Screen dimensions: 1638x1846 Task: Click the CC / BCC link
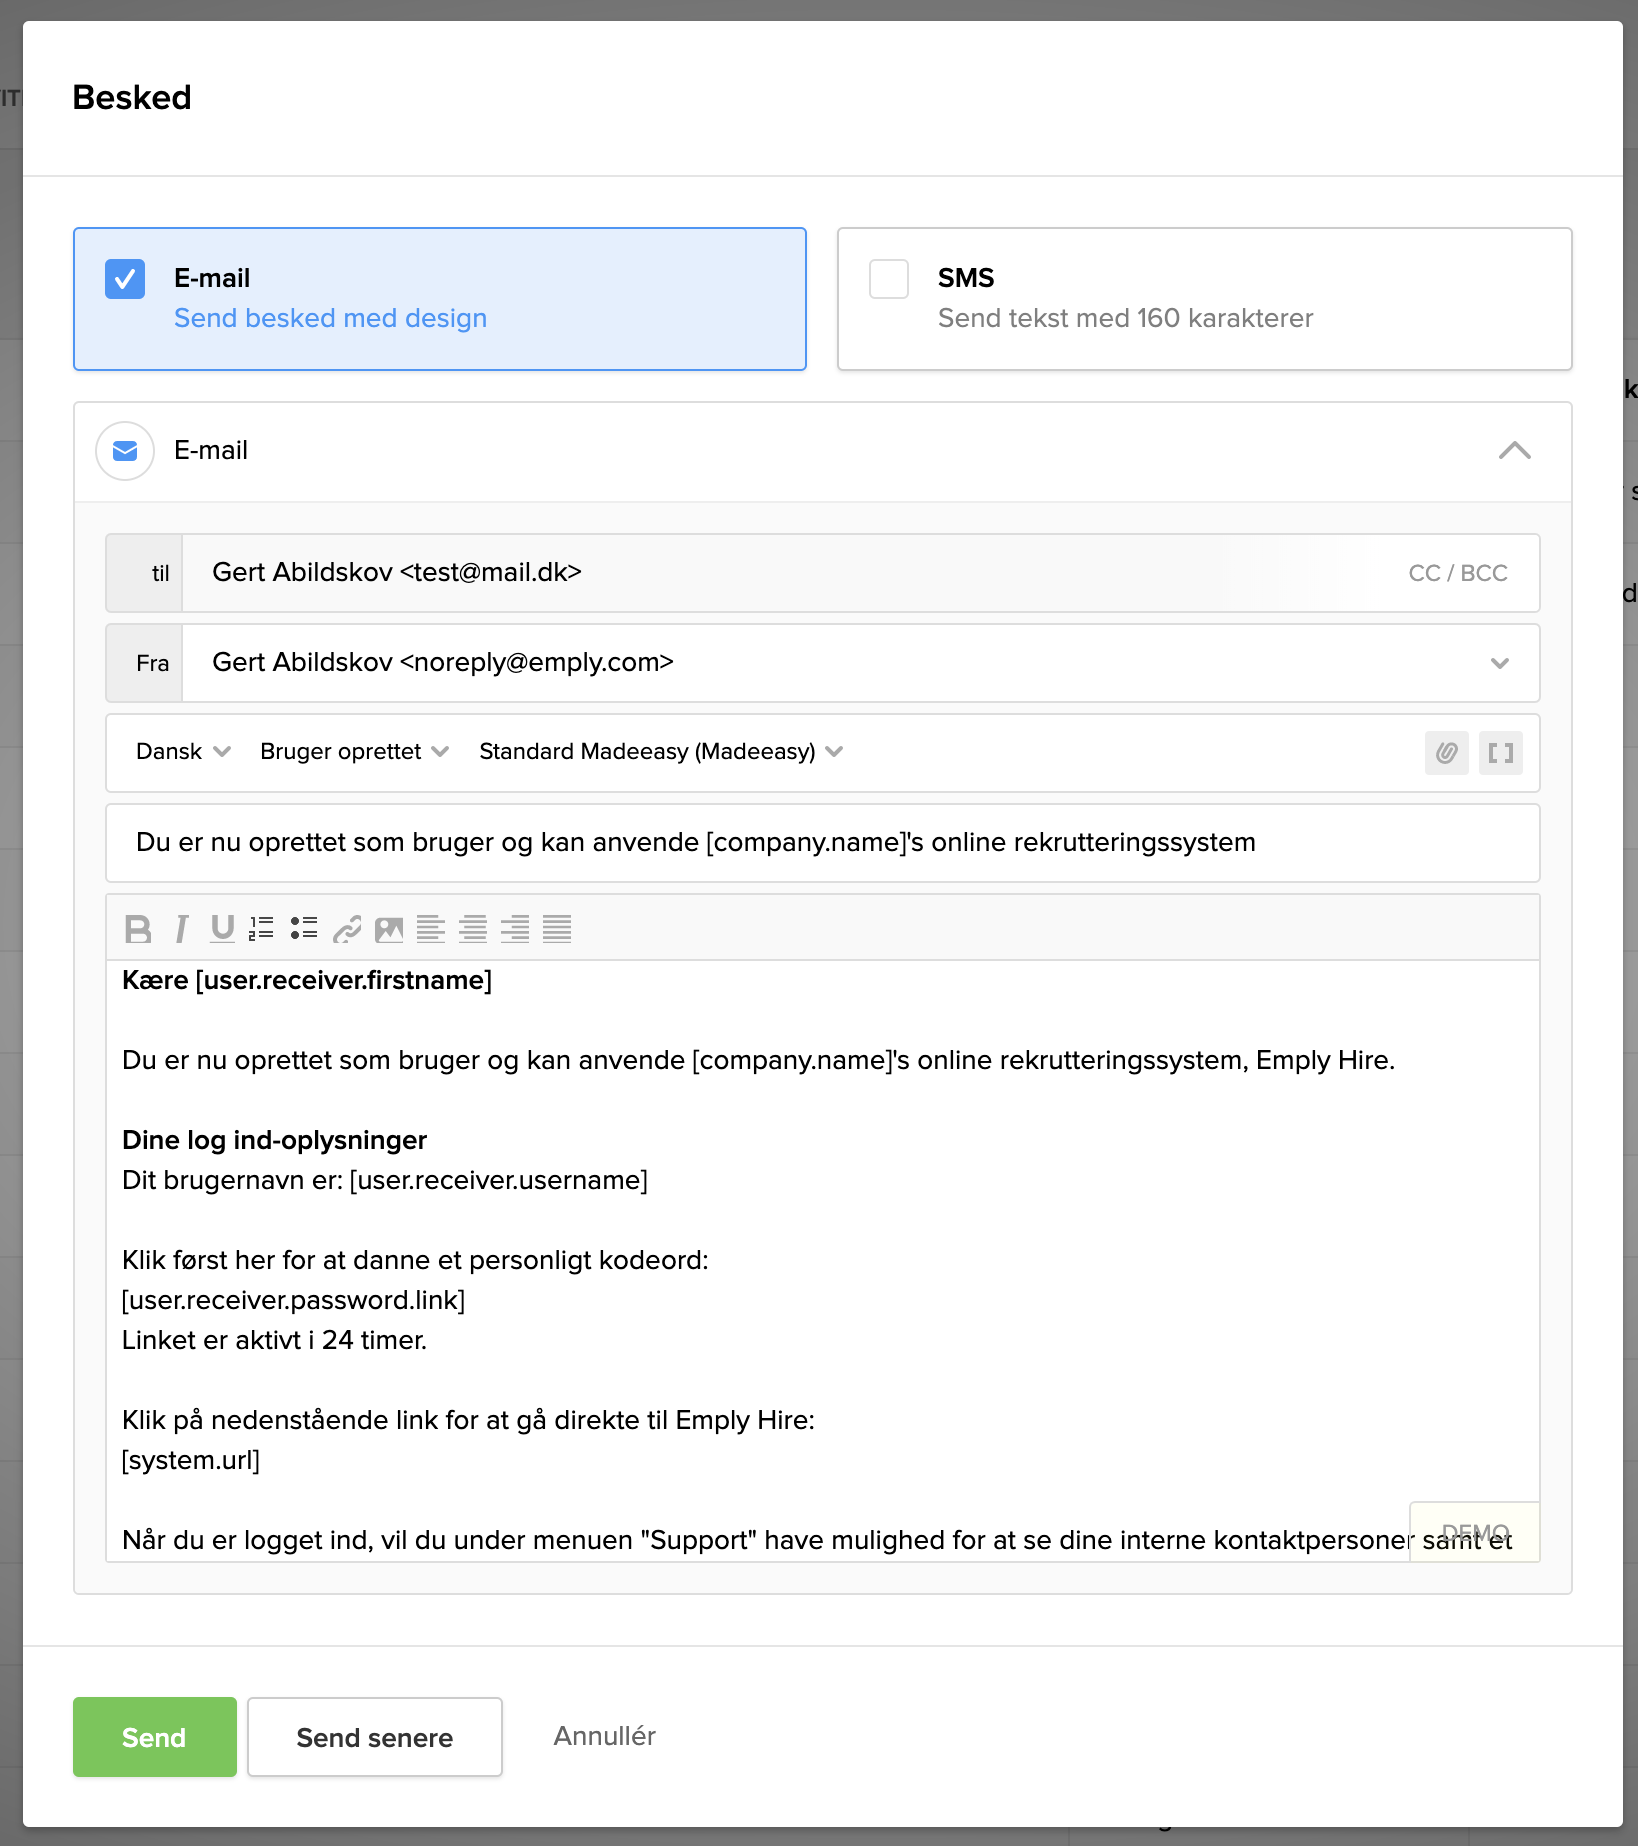pyautogui.click(x=1457, y=573)
